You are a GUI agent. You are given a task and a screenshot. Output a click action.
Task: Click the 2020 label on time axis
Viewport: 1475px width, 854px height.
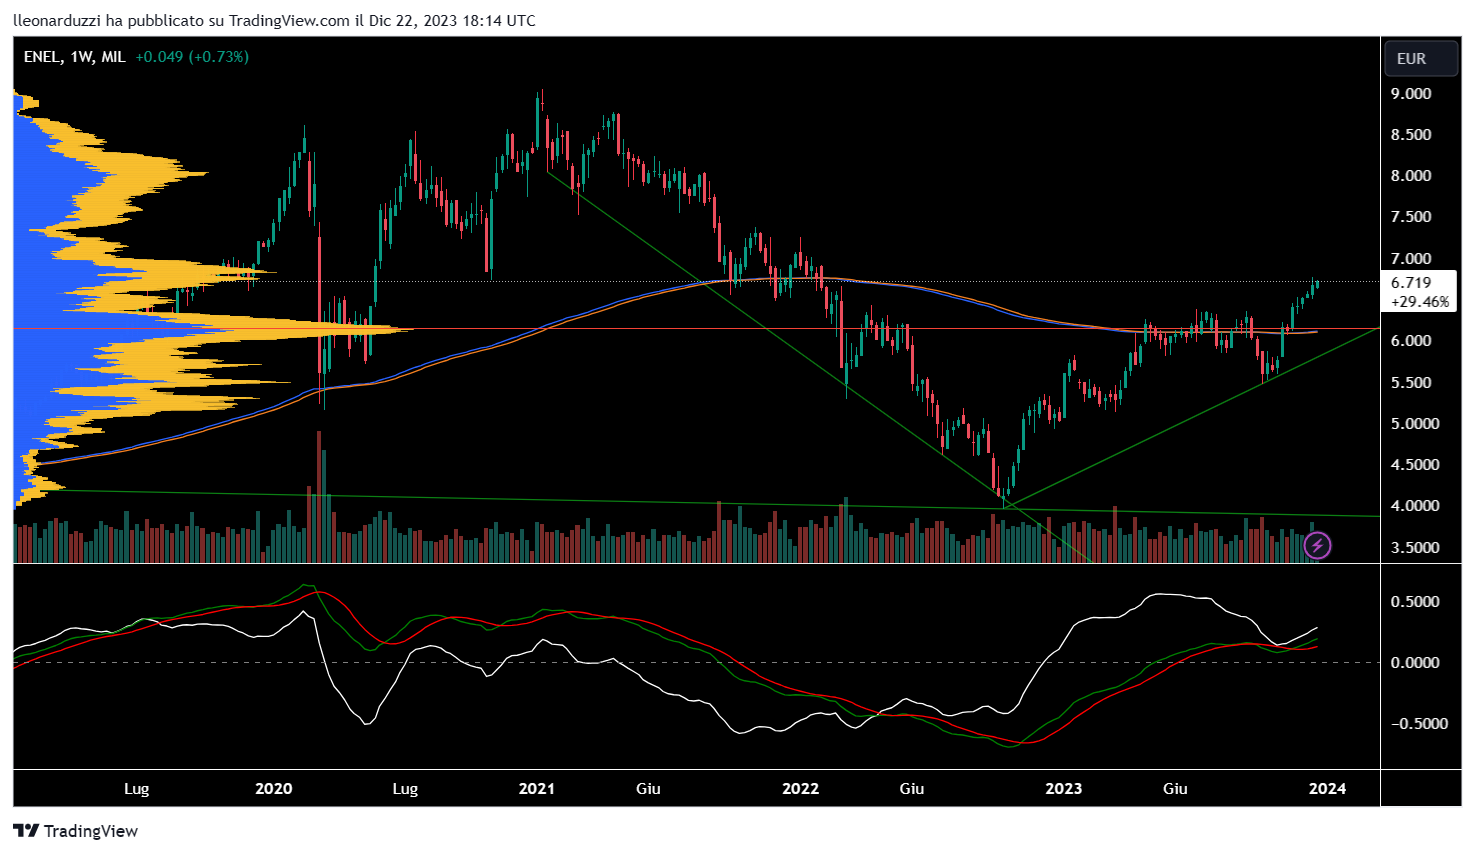[274, 789]
